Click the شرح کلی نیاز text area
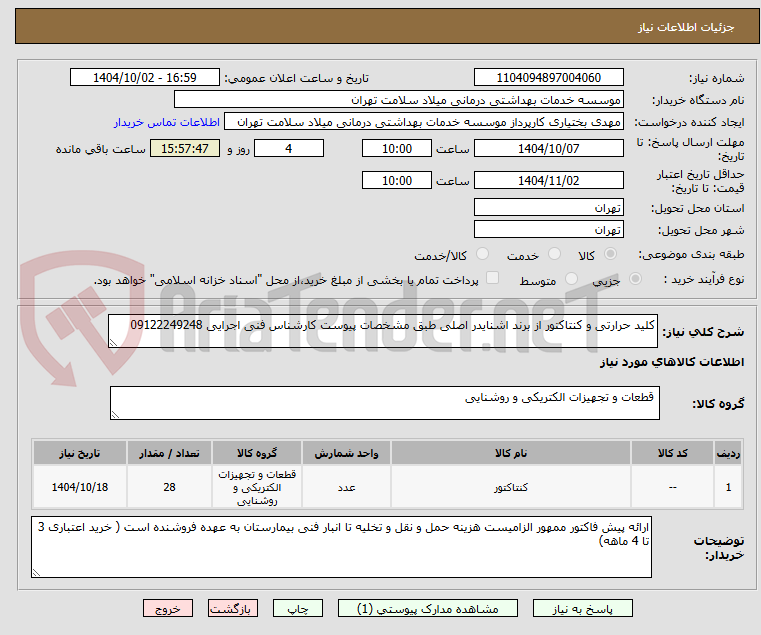 pyautogui.click(x=382, y=331)
